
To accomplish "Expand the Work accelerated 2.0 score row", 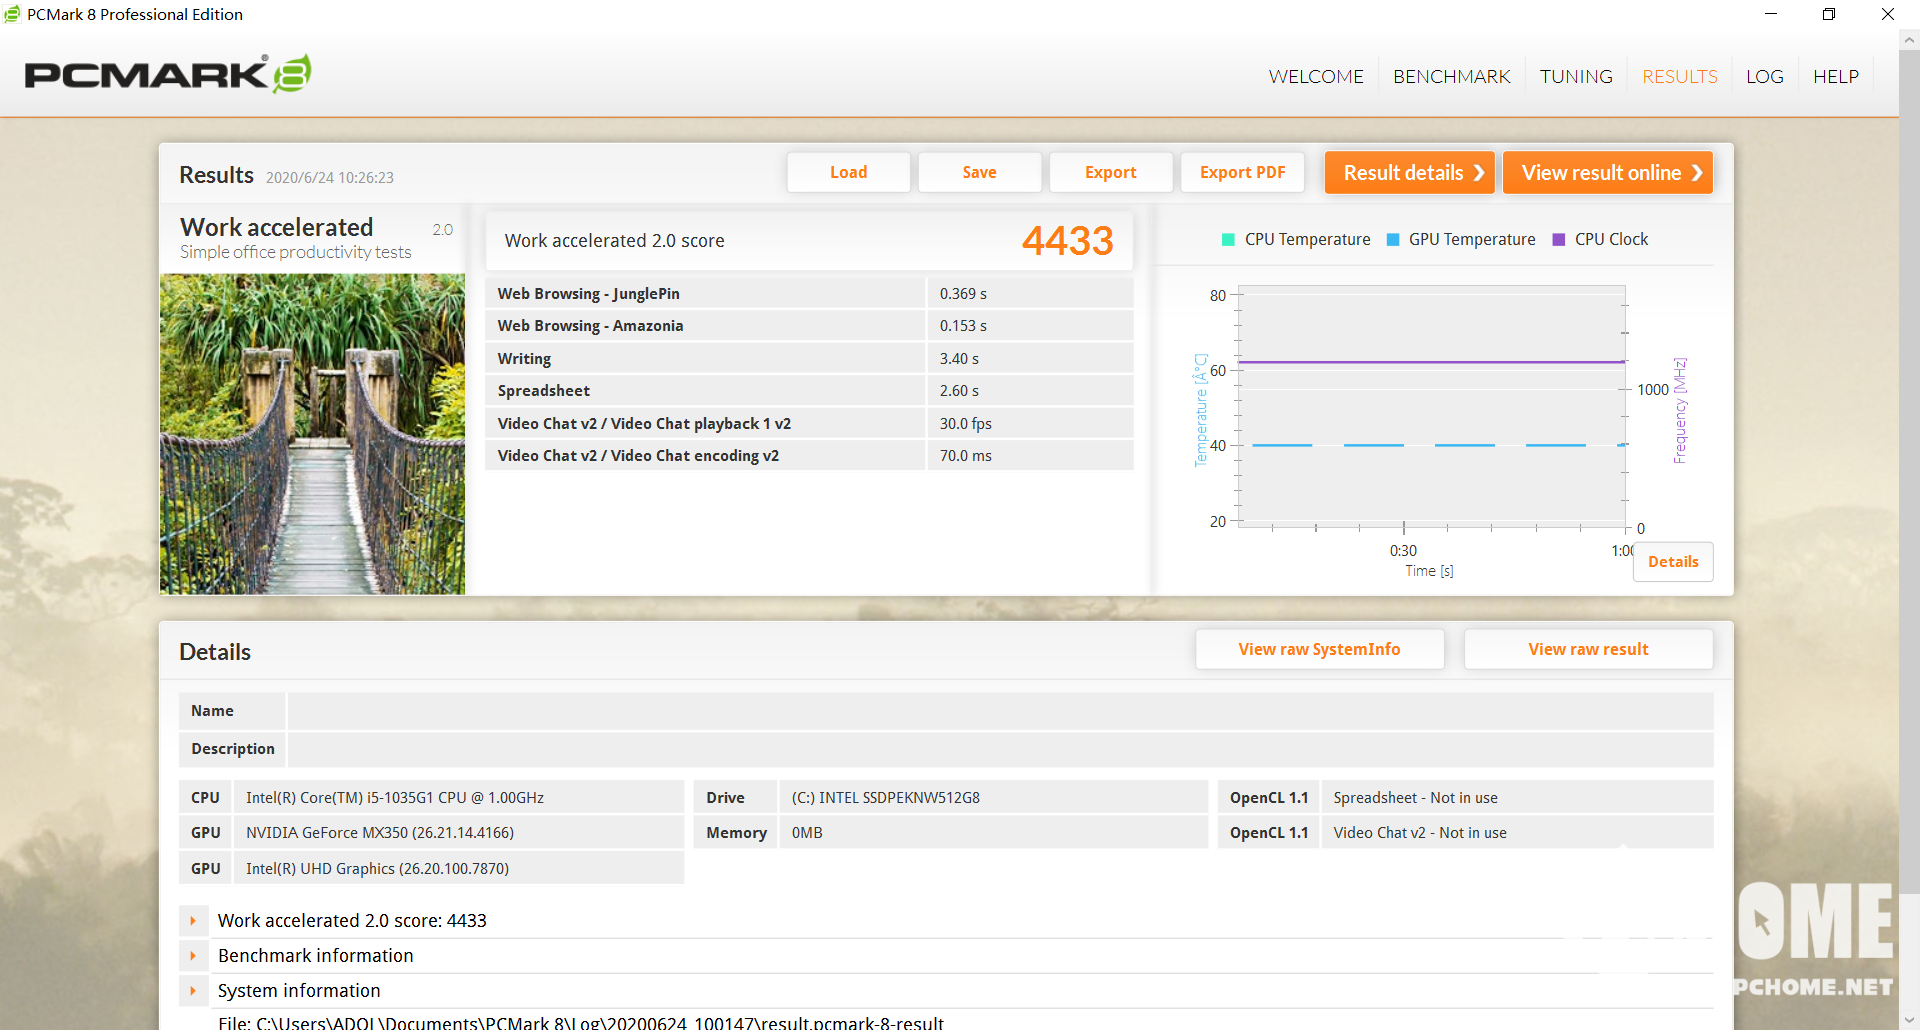I will point(193,921).
